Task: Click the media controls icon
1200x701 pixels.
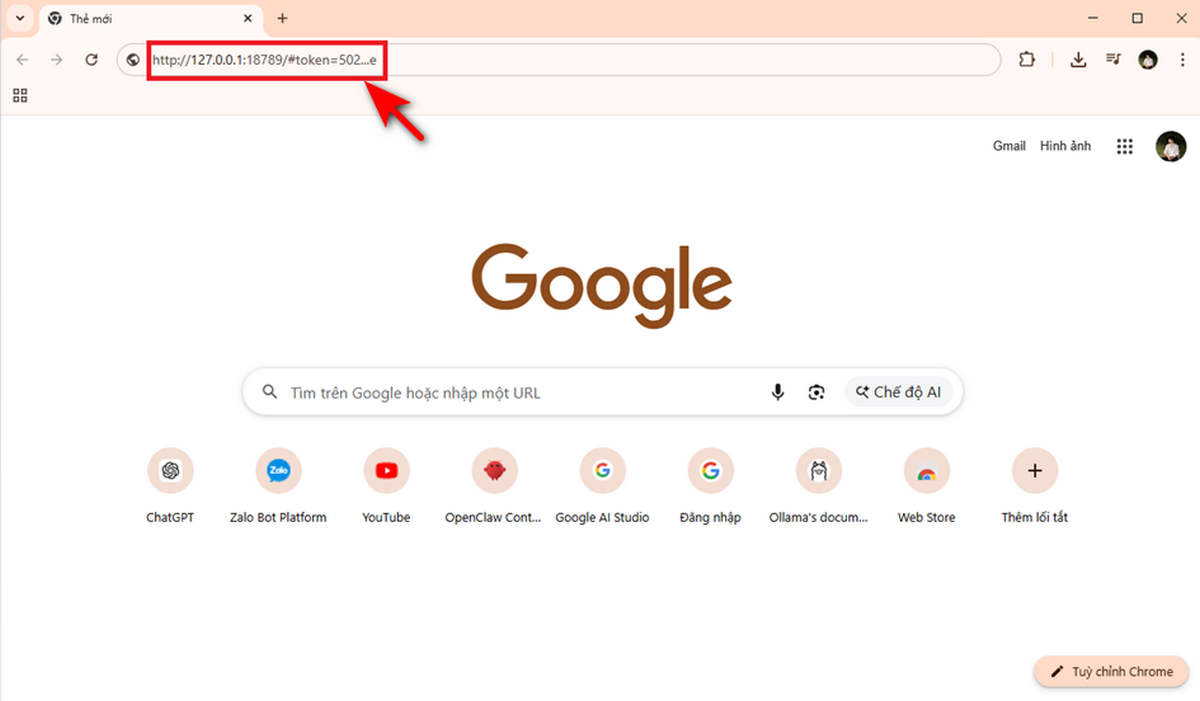Action: (1113, 60)
